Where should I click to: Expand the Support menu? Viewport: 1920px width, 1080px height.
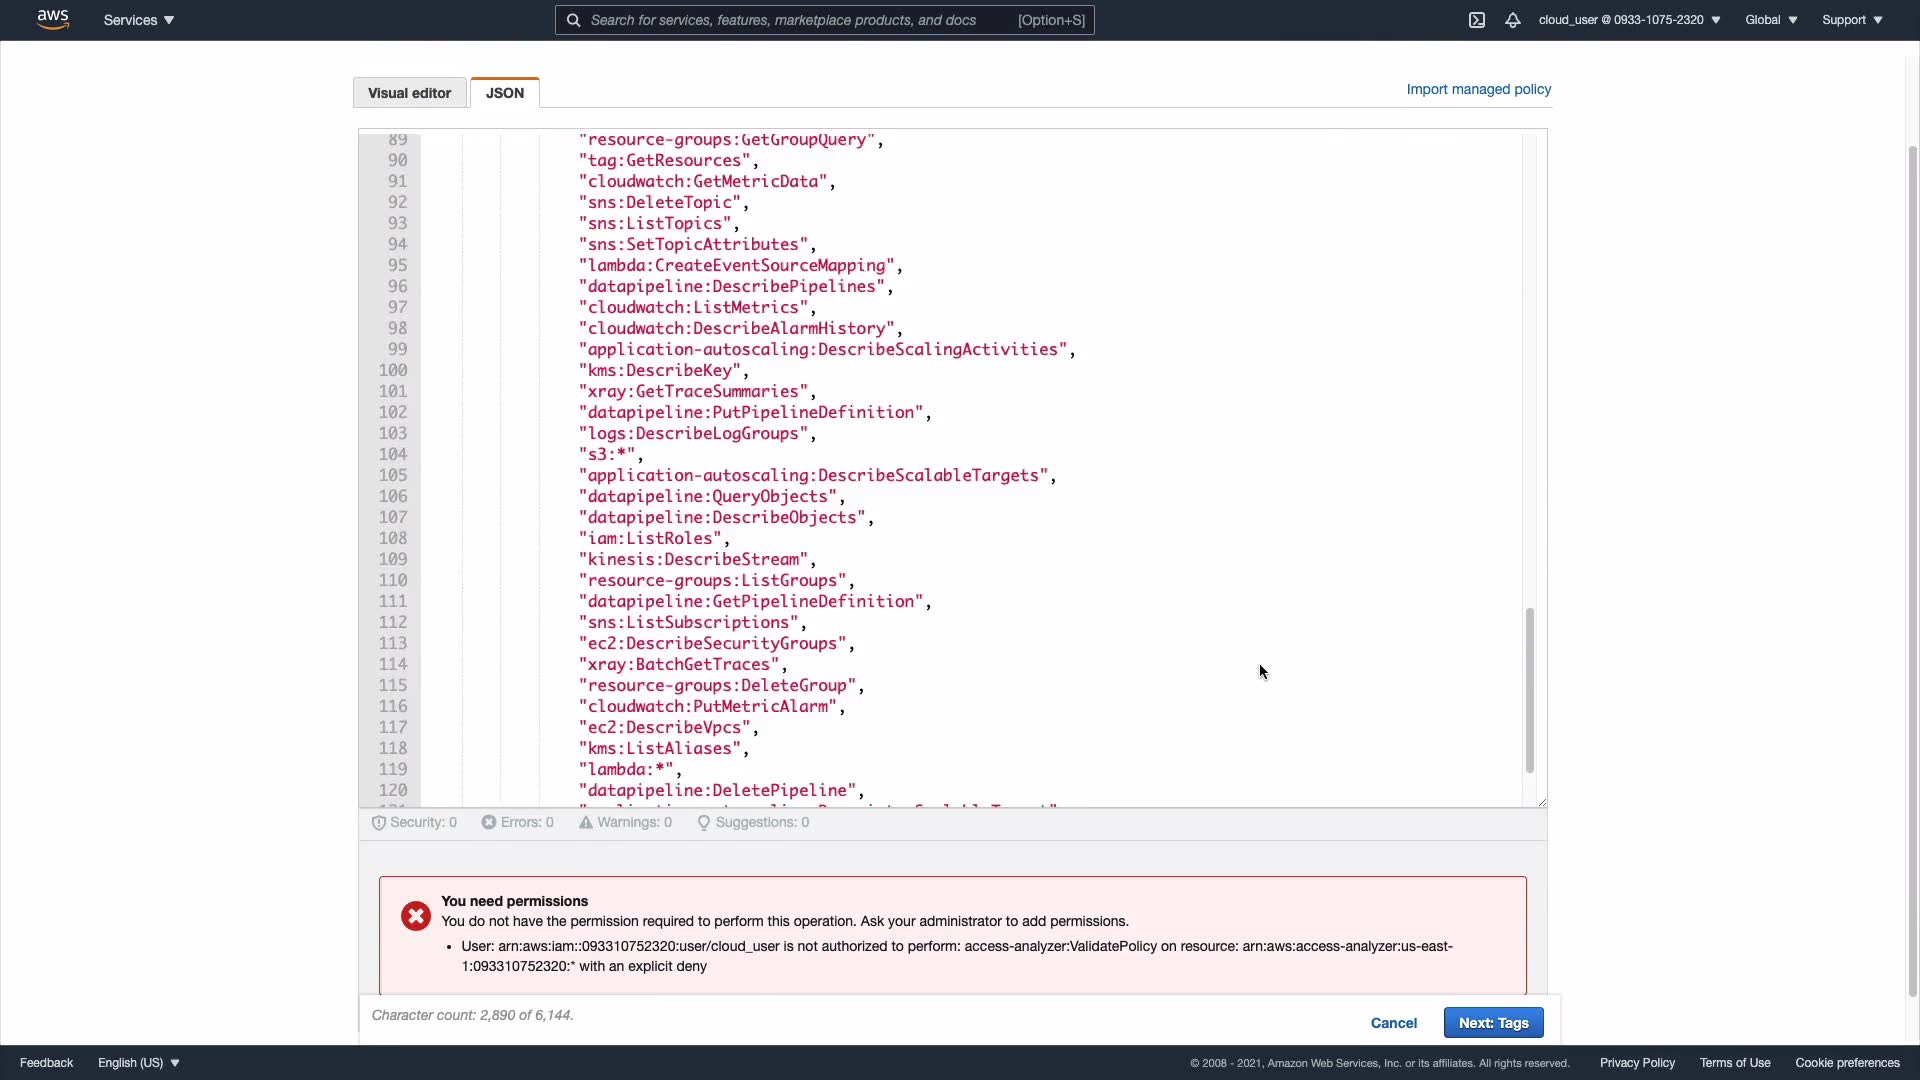1852,20
